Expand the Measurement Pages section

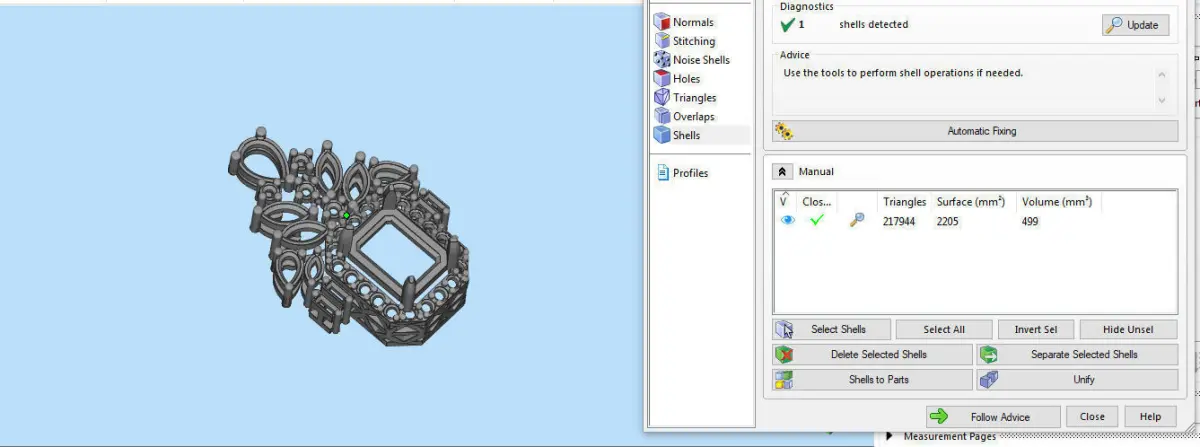(x=890, y=437)
